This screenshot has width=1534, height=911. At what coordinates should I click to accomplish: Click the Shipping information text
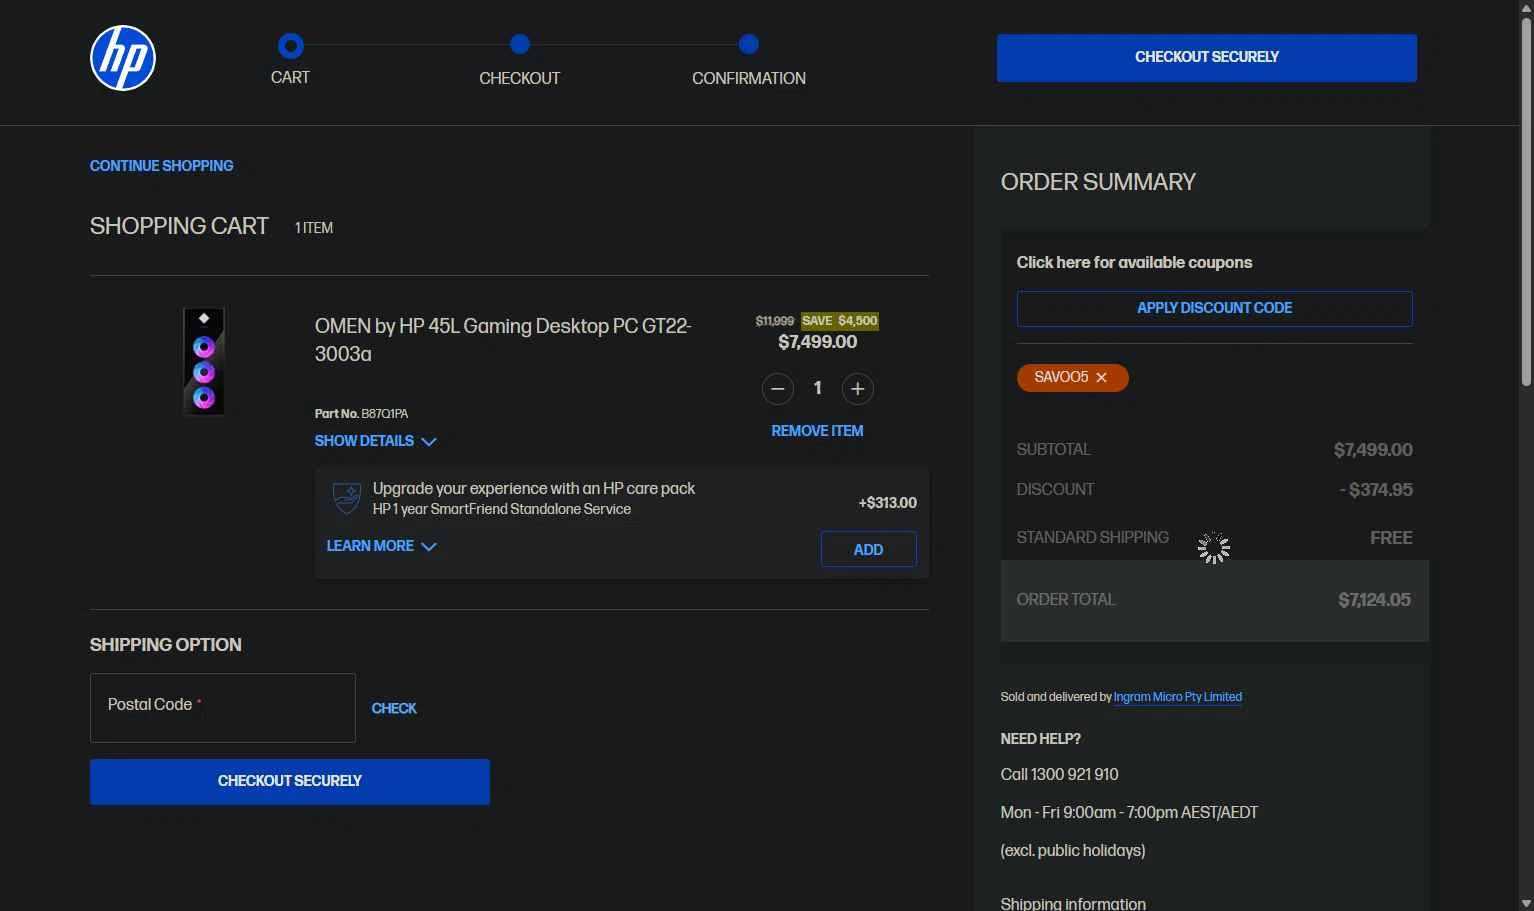pyautogui.click(x=1073, y=903)
